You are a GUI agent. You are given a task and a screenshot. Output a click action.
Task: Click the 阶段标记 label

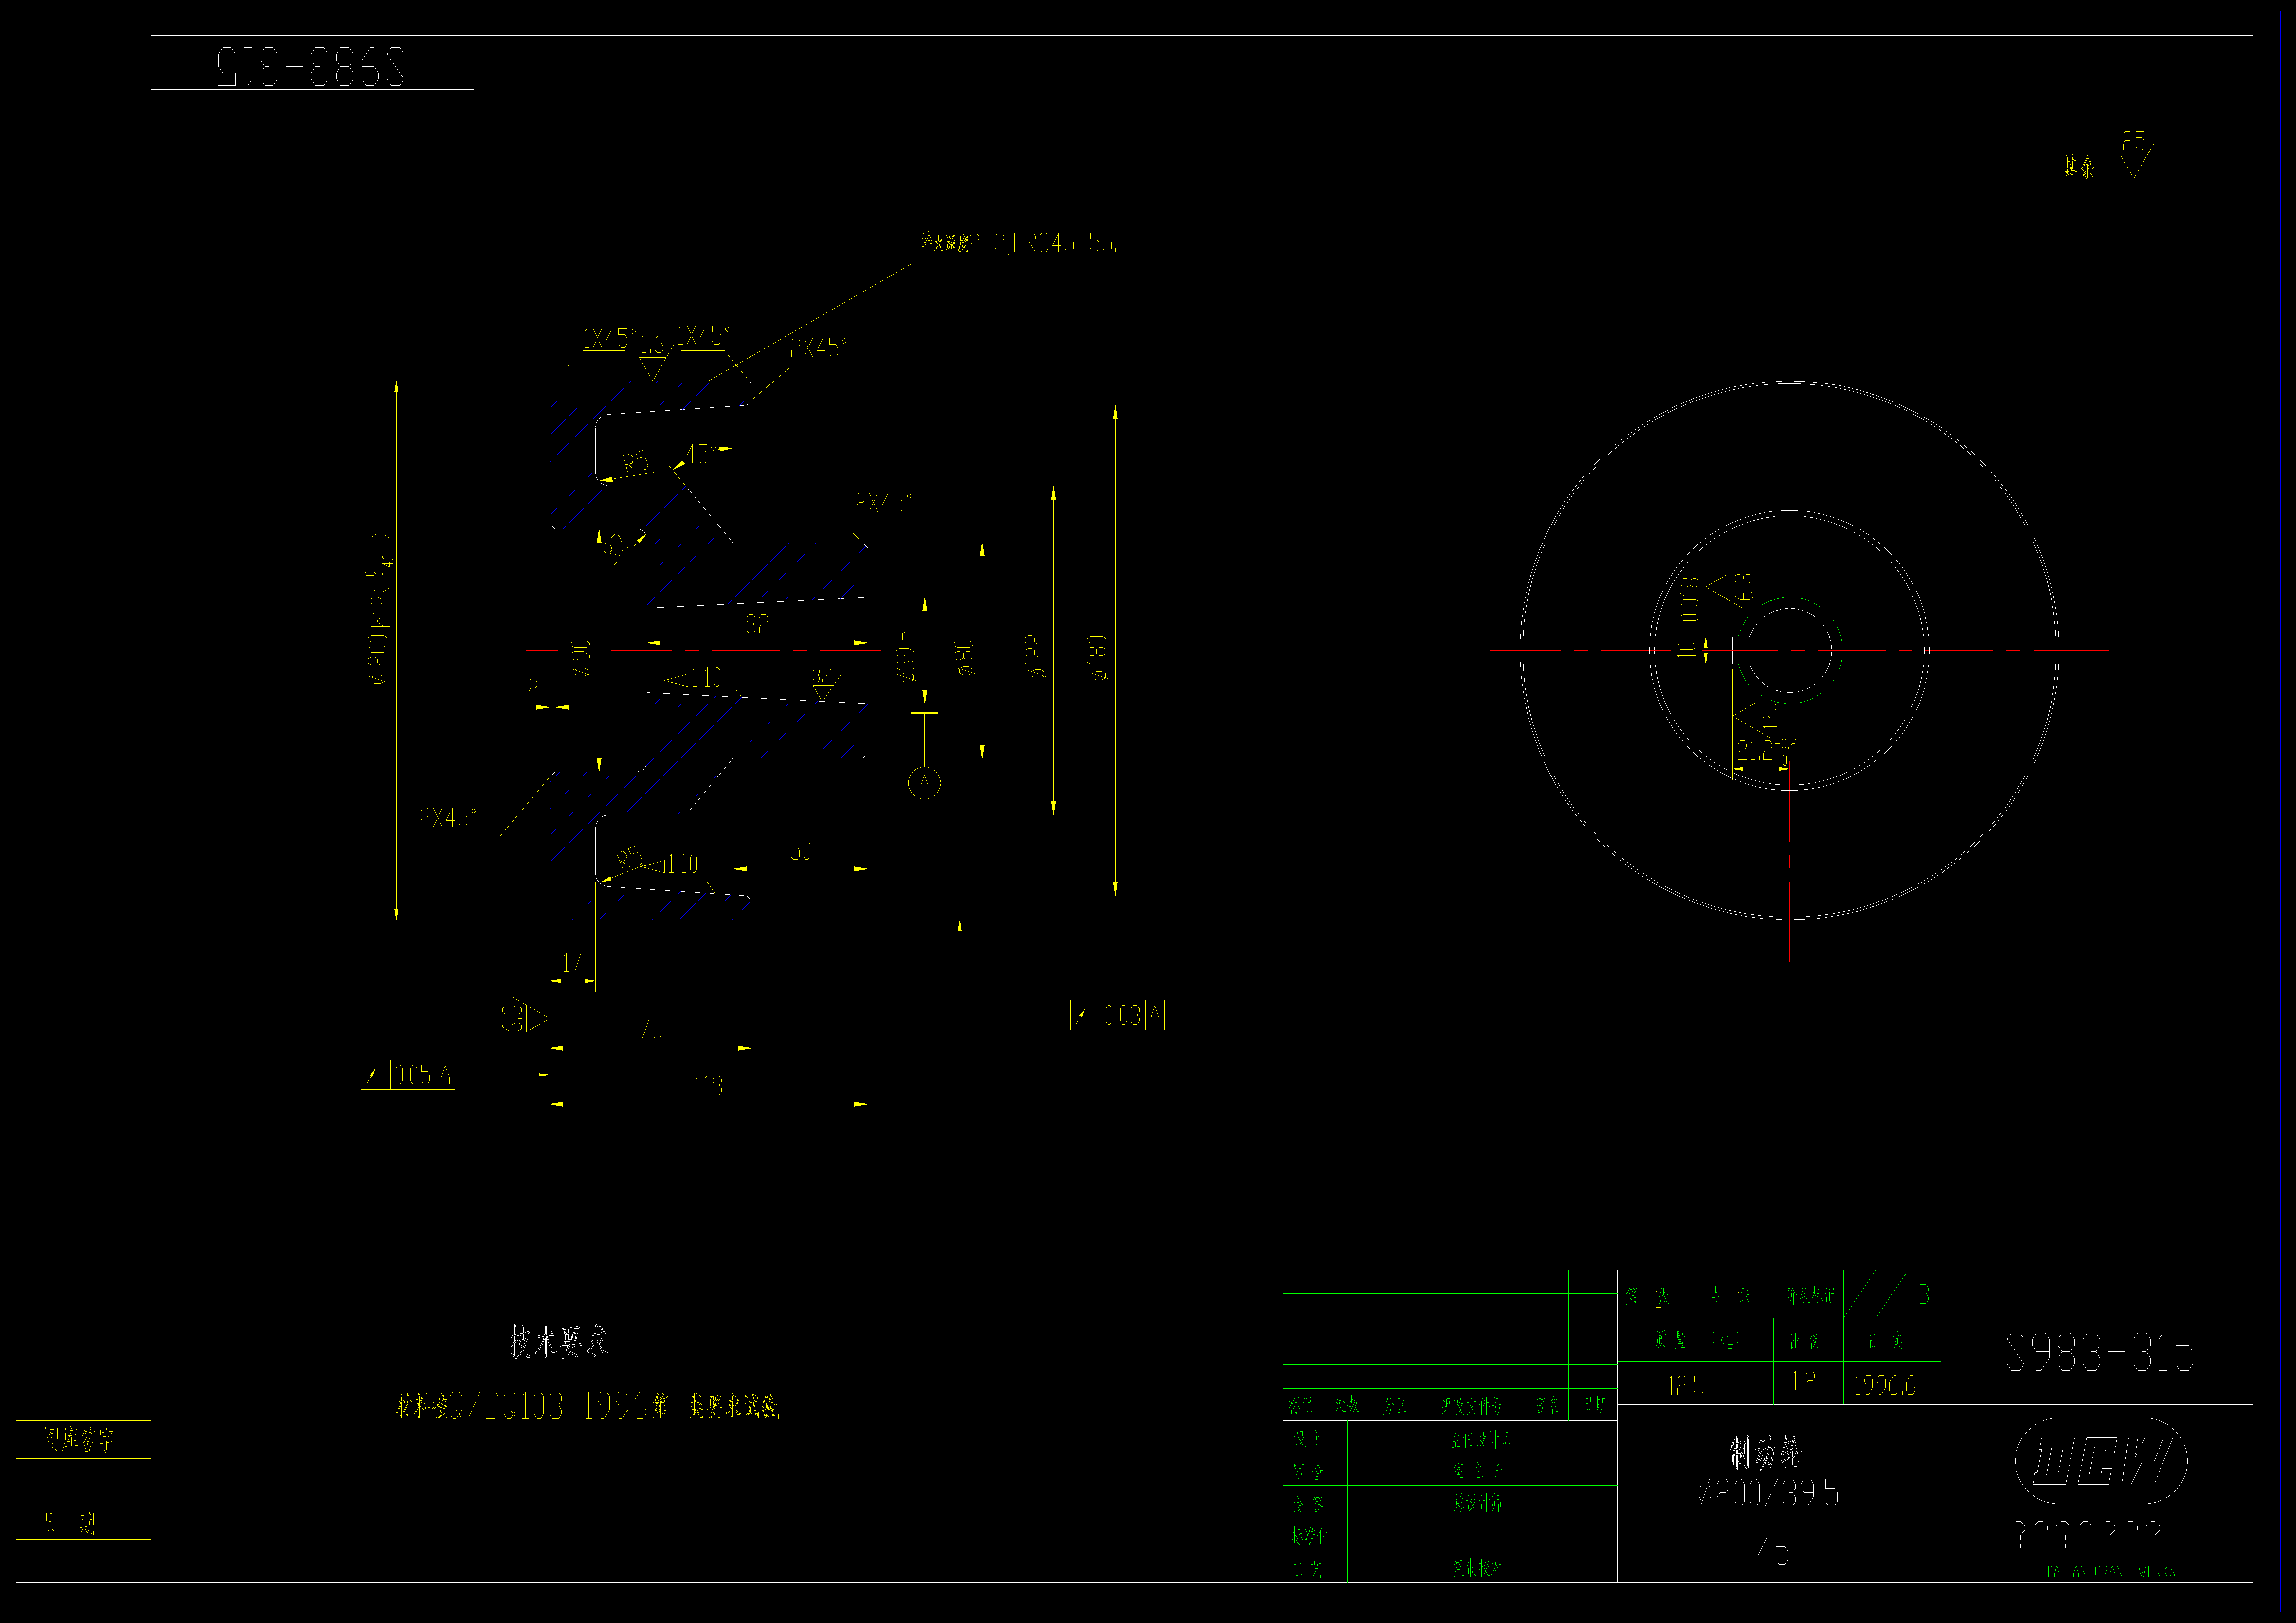(x=1811, y=1296)
